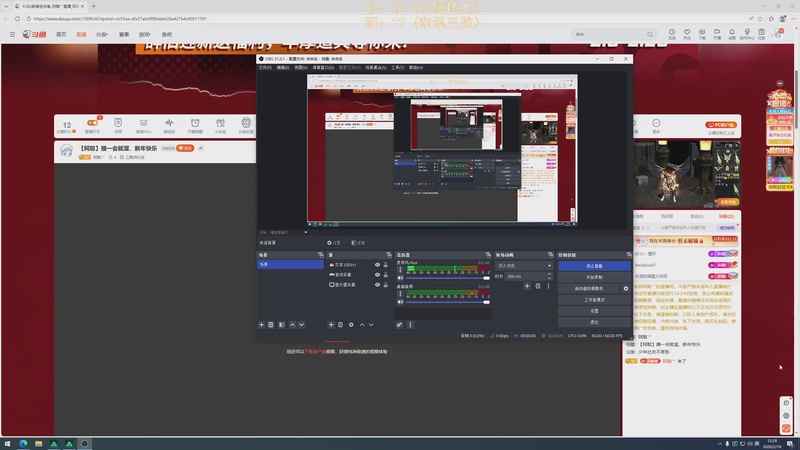Open desktop audio channel options dots

[401, 294]
